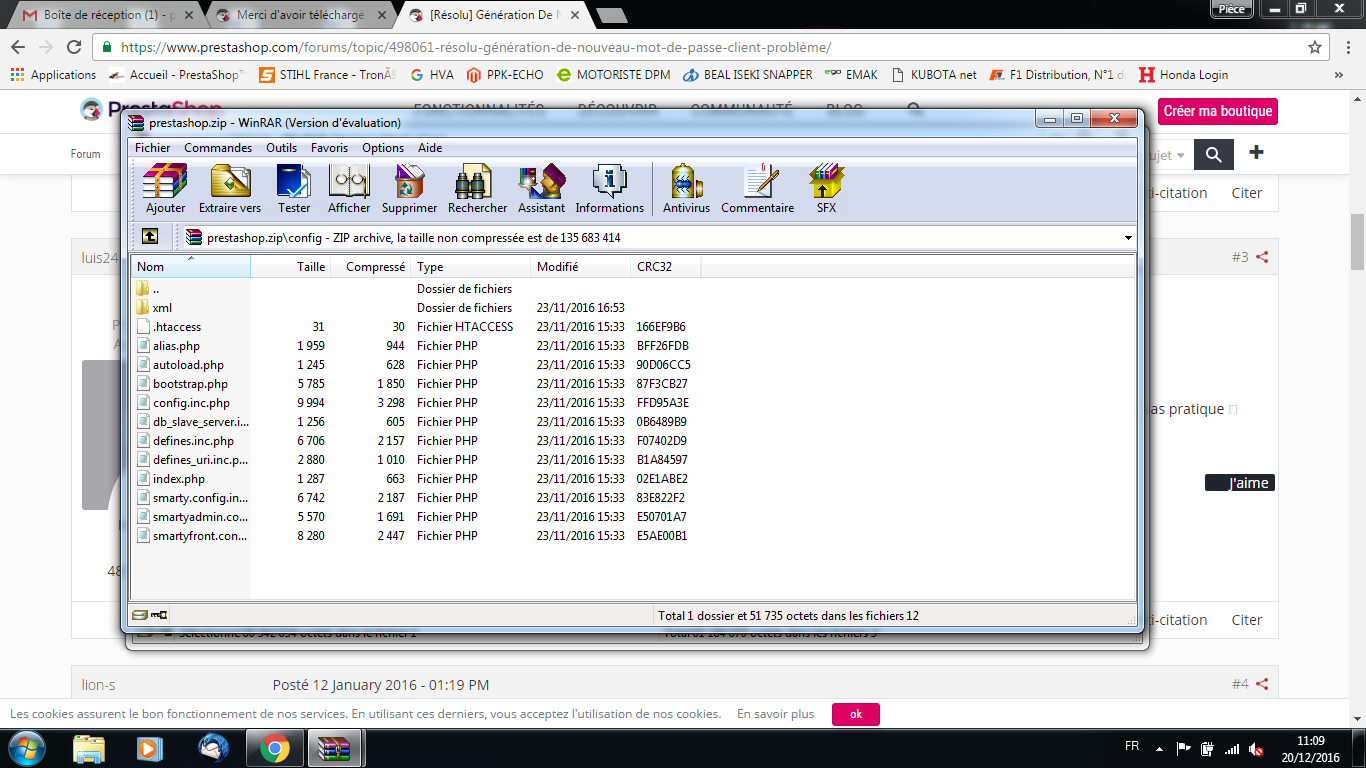This screenshot has height=768, width=1366.
Task: Select alias.php in the file list
Action: tap(176, 346)
